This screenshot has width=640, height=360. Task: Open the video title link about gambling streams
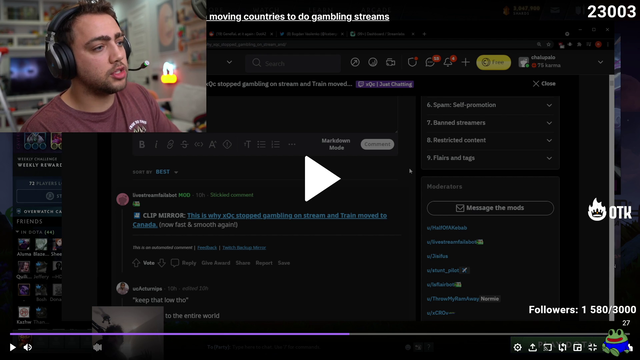(x=299, y=17)
